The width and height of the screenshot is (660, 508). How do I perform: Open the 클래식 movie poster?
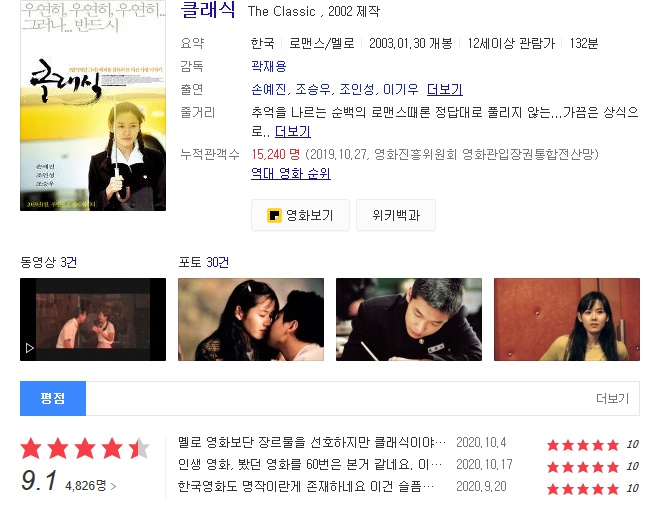click(93, 106)
